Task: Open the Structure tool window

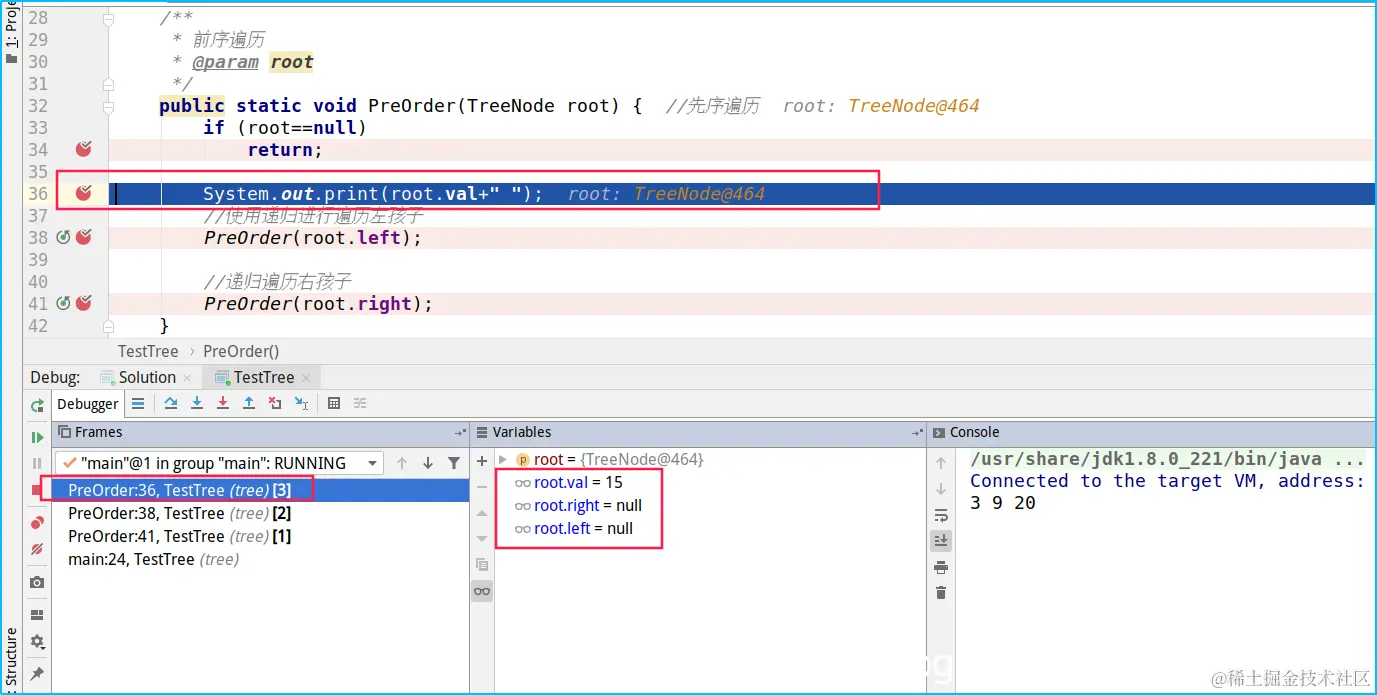Action: [11, 657]
